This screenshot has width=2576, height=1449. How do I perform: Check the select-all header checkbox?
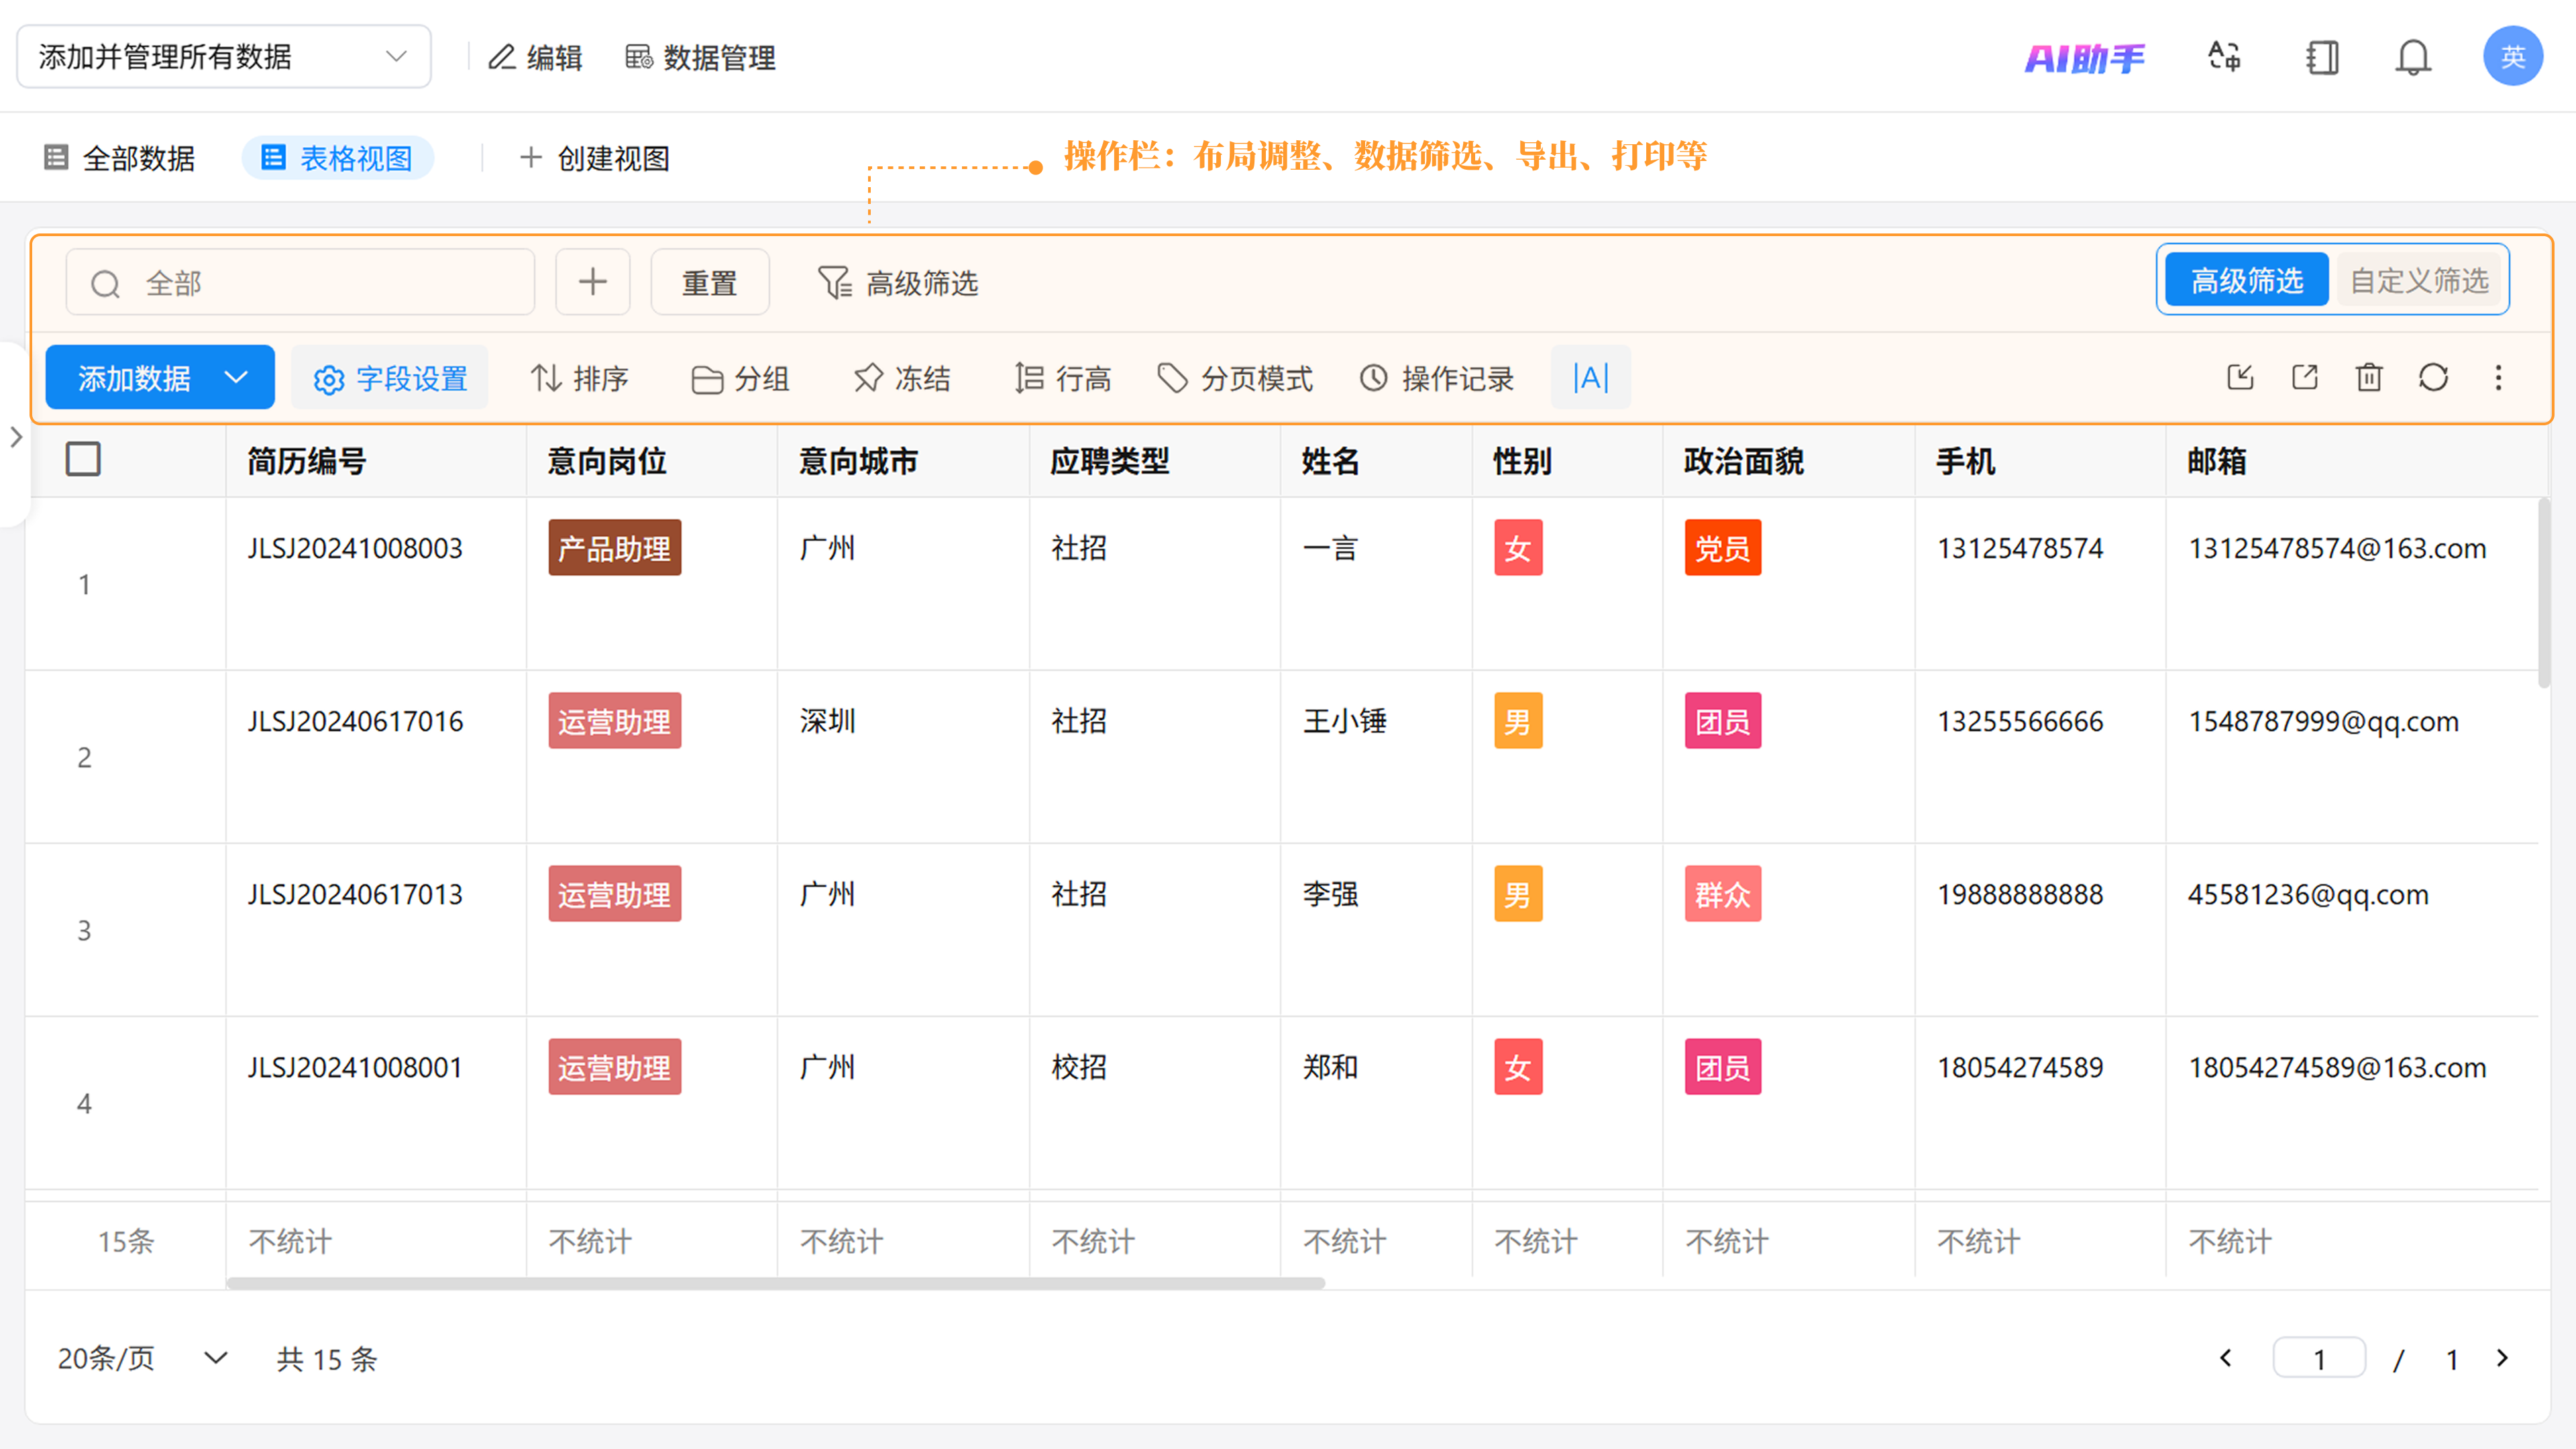tap(83, 460)
